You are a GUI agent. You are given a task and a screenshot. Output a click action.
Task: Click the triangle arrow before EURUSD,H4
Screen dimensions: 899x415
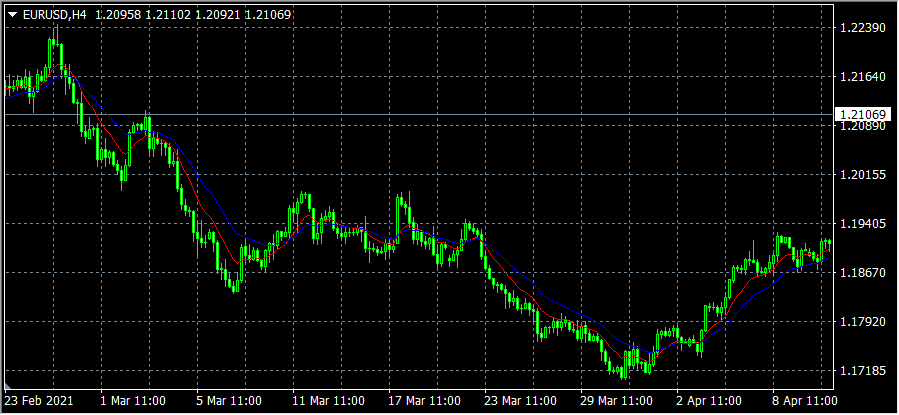click(x=13, y=15)
